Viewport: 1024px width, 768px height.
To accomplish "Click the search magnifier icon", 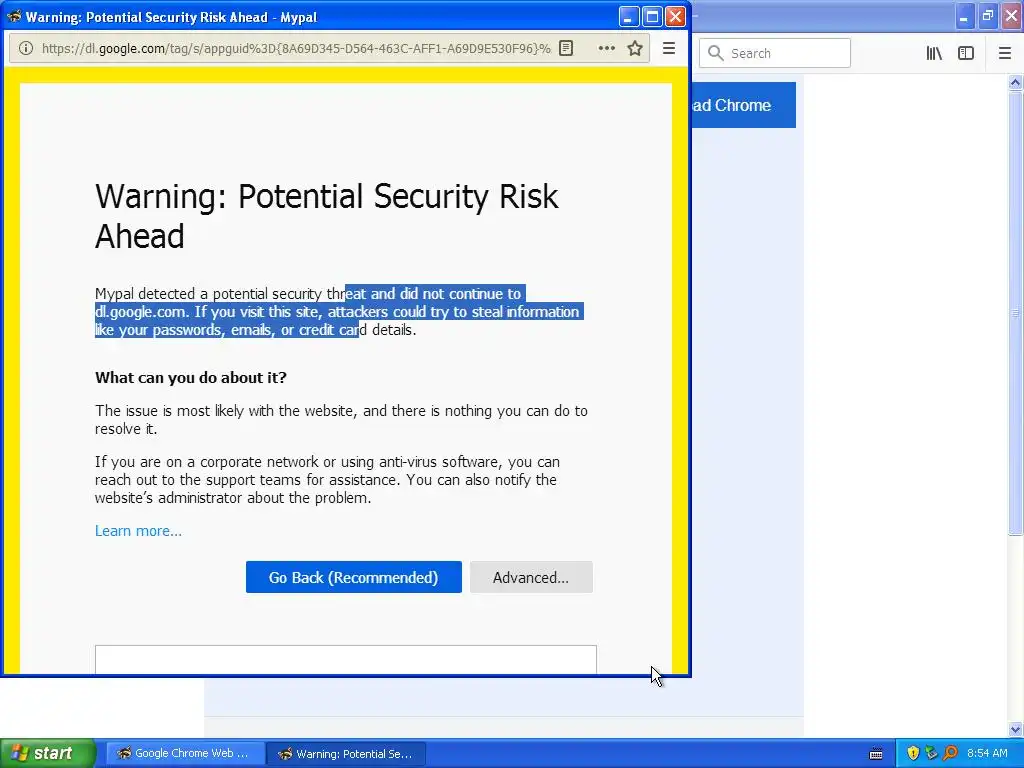I will pos(716,54).
